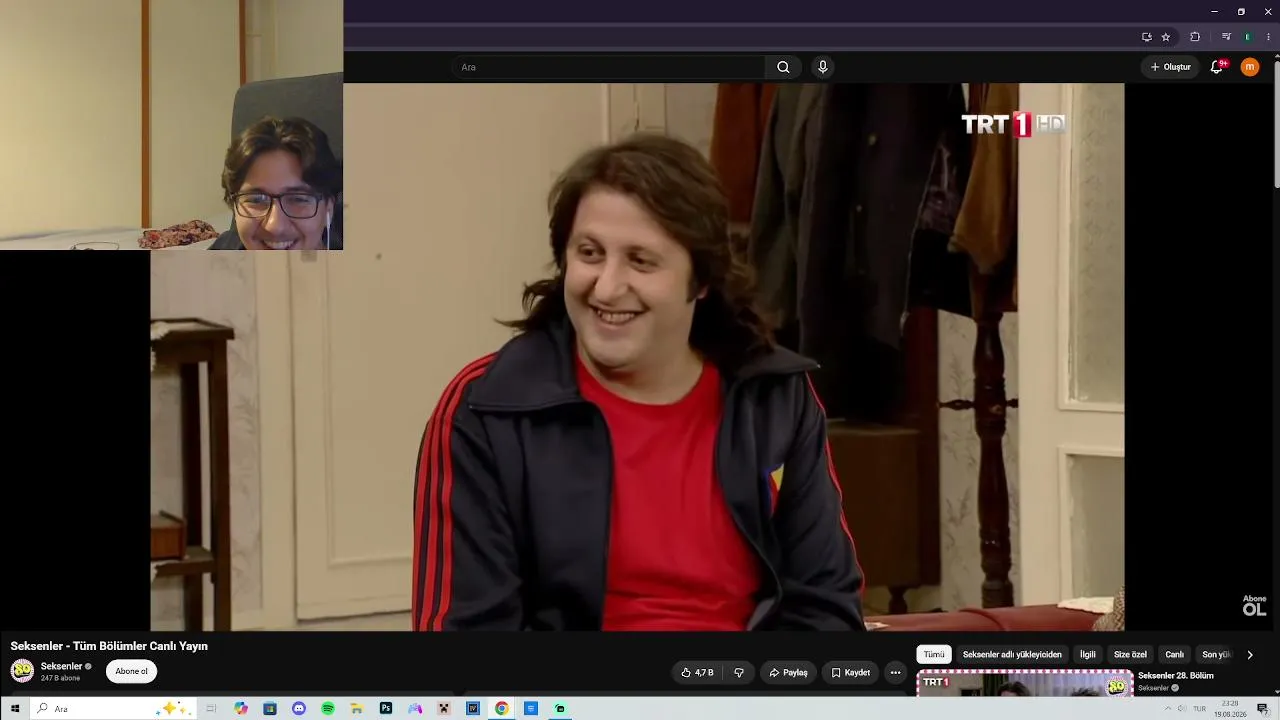1280x720 pixels.
Task: Subscribe with the Abone ol button
Action: (131, 671)
